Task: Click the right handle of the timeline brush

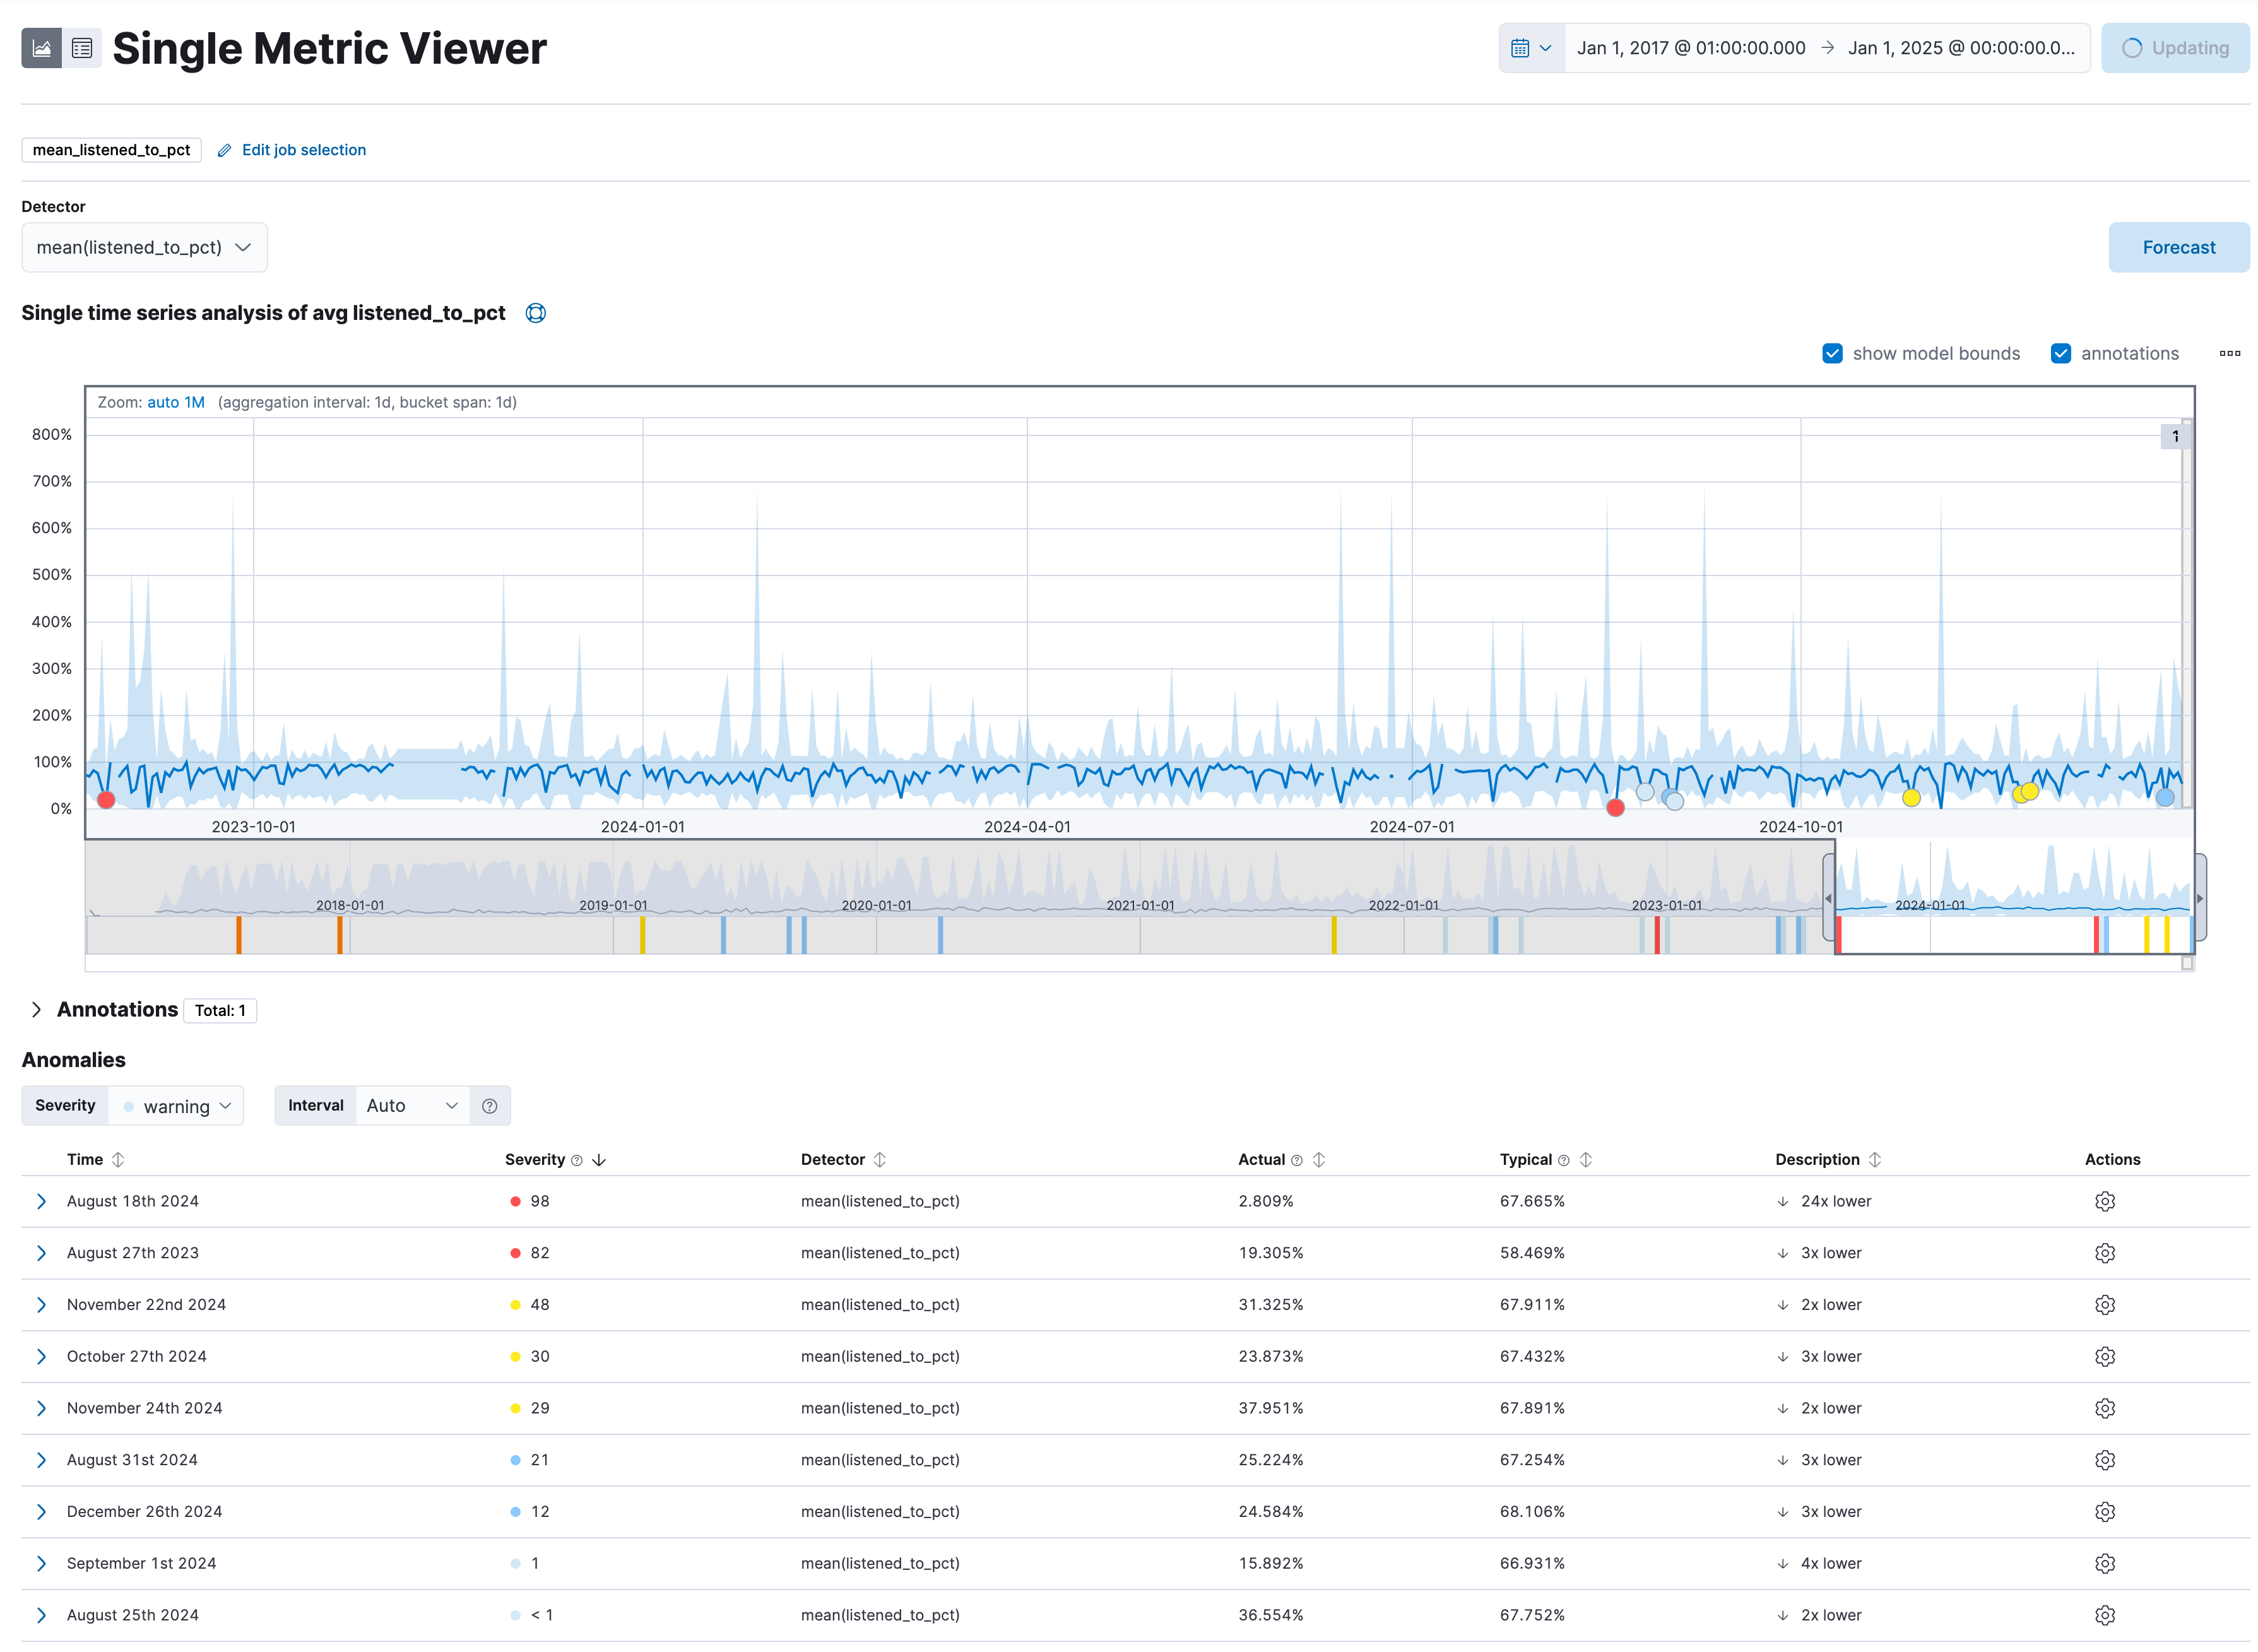Action: click(x=2199, y=897)
